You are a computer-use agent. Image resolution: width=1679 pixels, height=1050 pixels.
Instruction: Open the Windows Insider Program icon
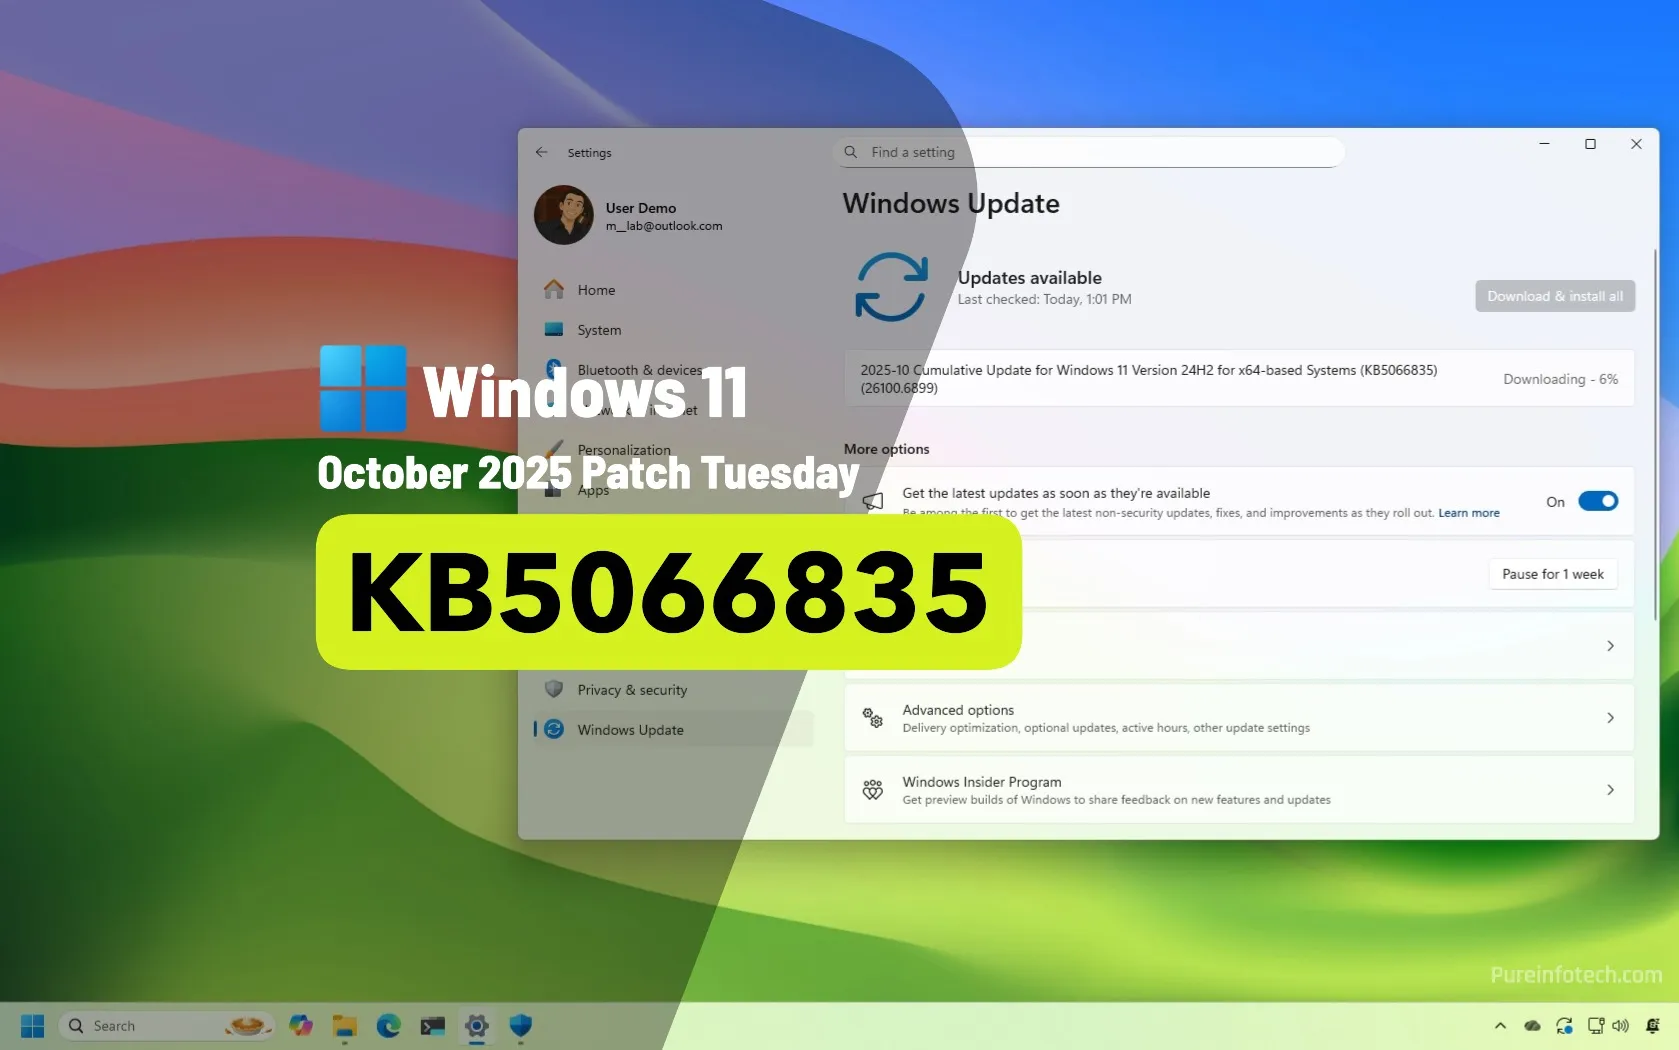click(872, 789)
